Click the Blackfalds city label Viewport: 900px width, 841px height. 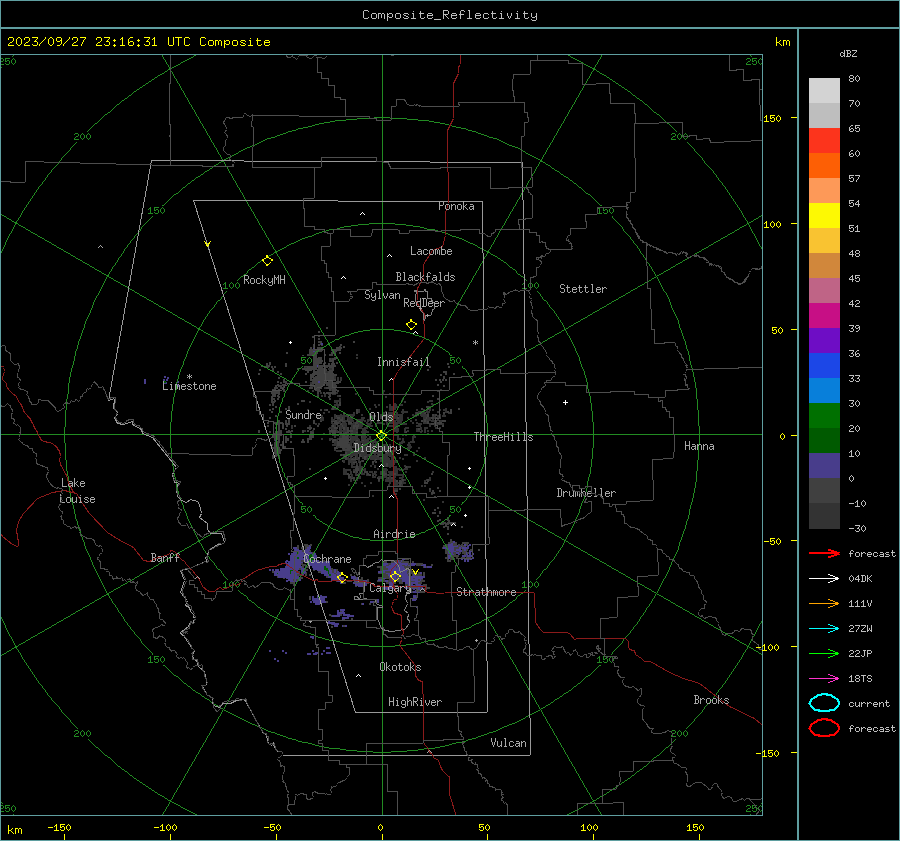425,277
